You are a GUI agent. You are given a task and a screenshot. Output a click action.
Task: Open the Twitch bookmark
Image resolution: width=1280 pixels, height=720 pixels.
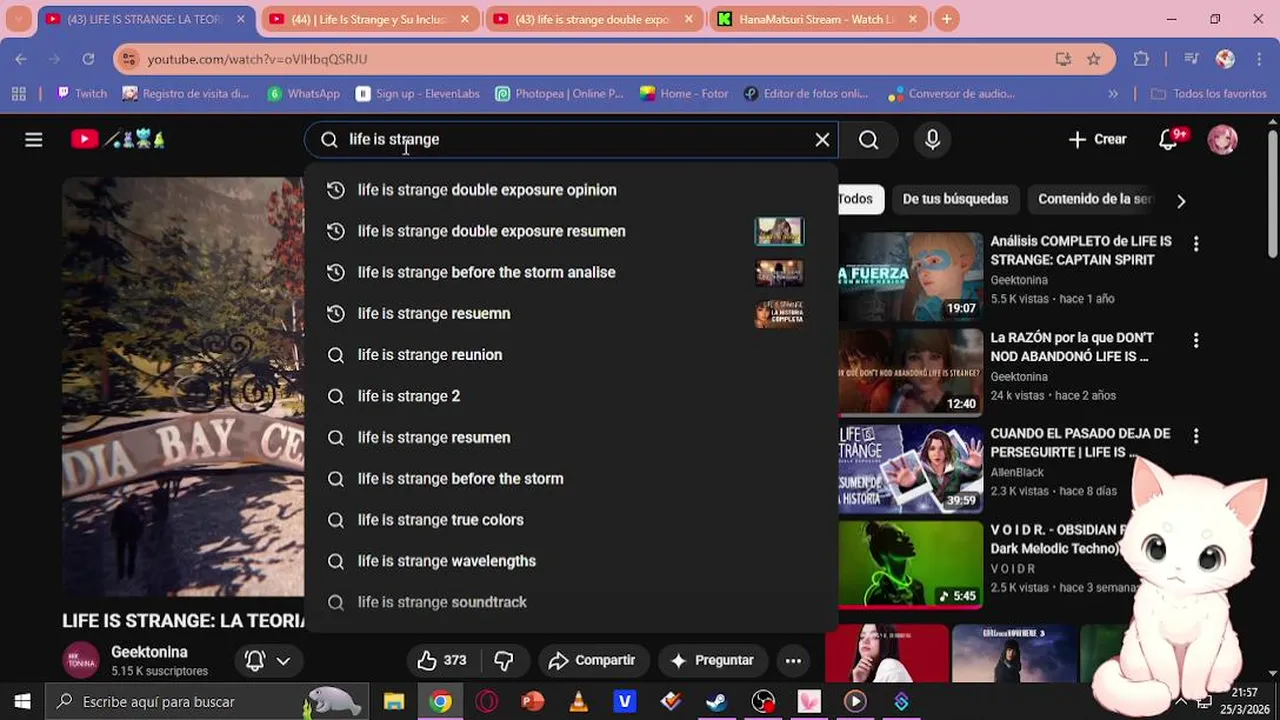click(x=81, y=93)
